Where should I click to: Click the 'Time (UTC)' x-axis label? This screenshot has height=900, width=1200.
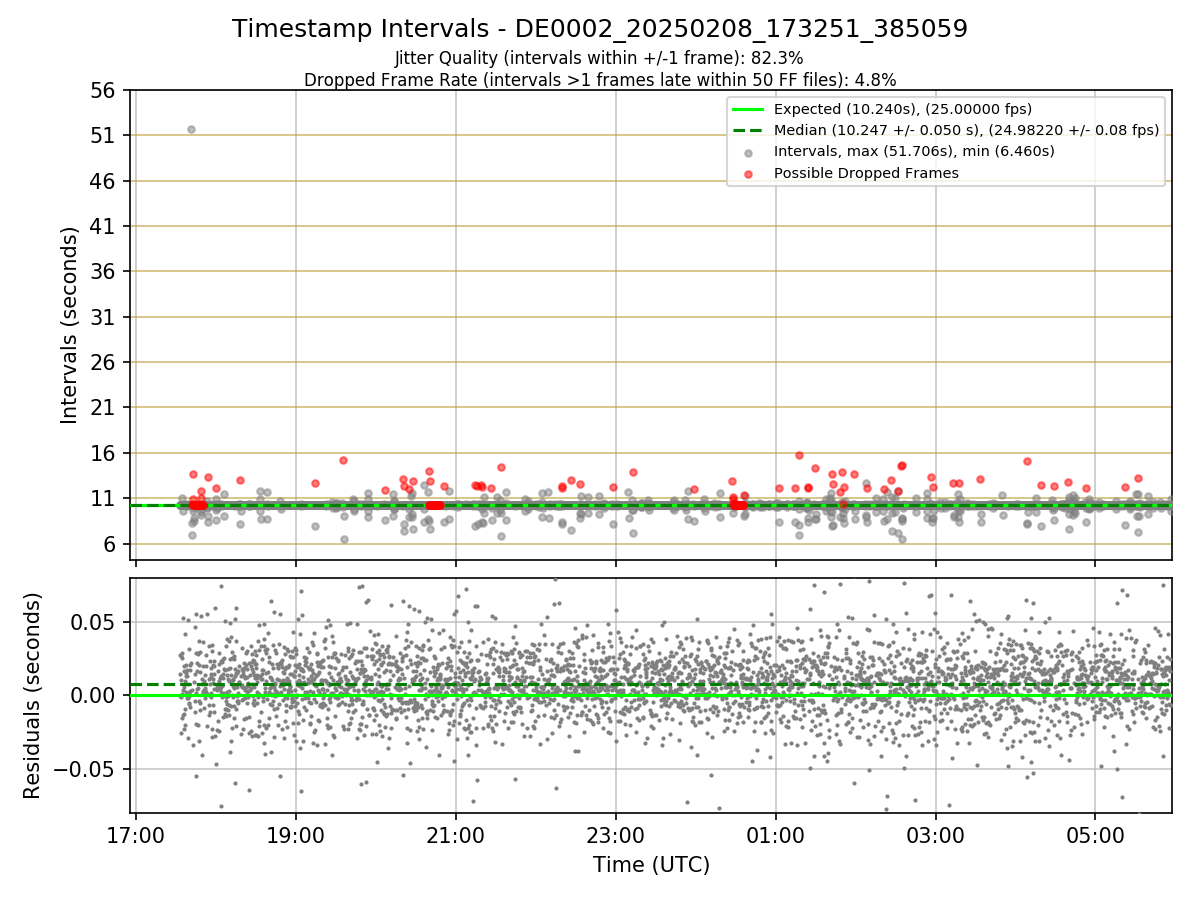(x=651, y=864)
